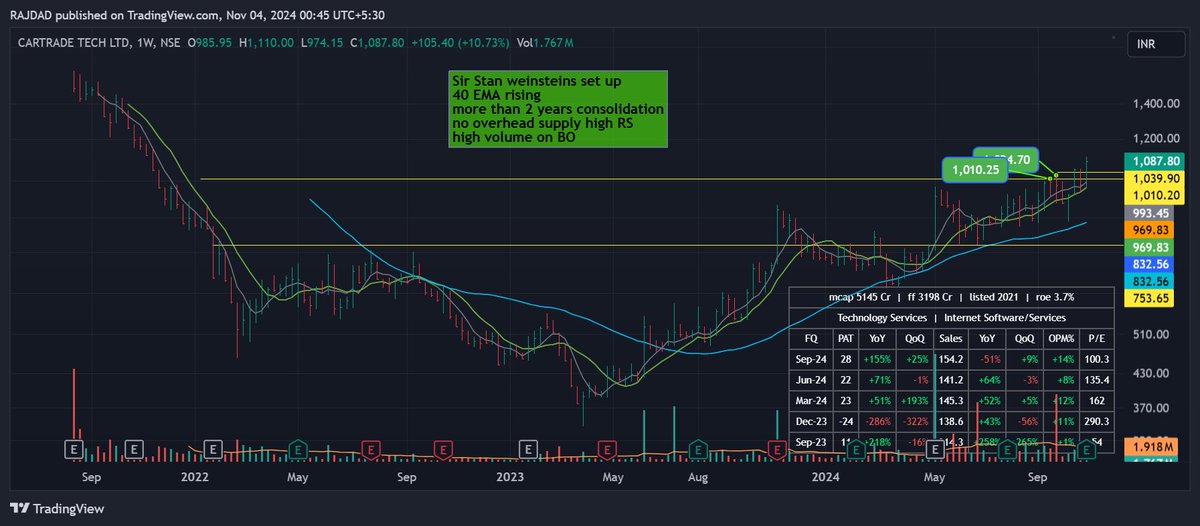The image size is (1200, 526).
Task: Click the Dec-23 row label in the table
Action: tap(811, 421)
